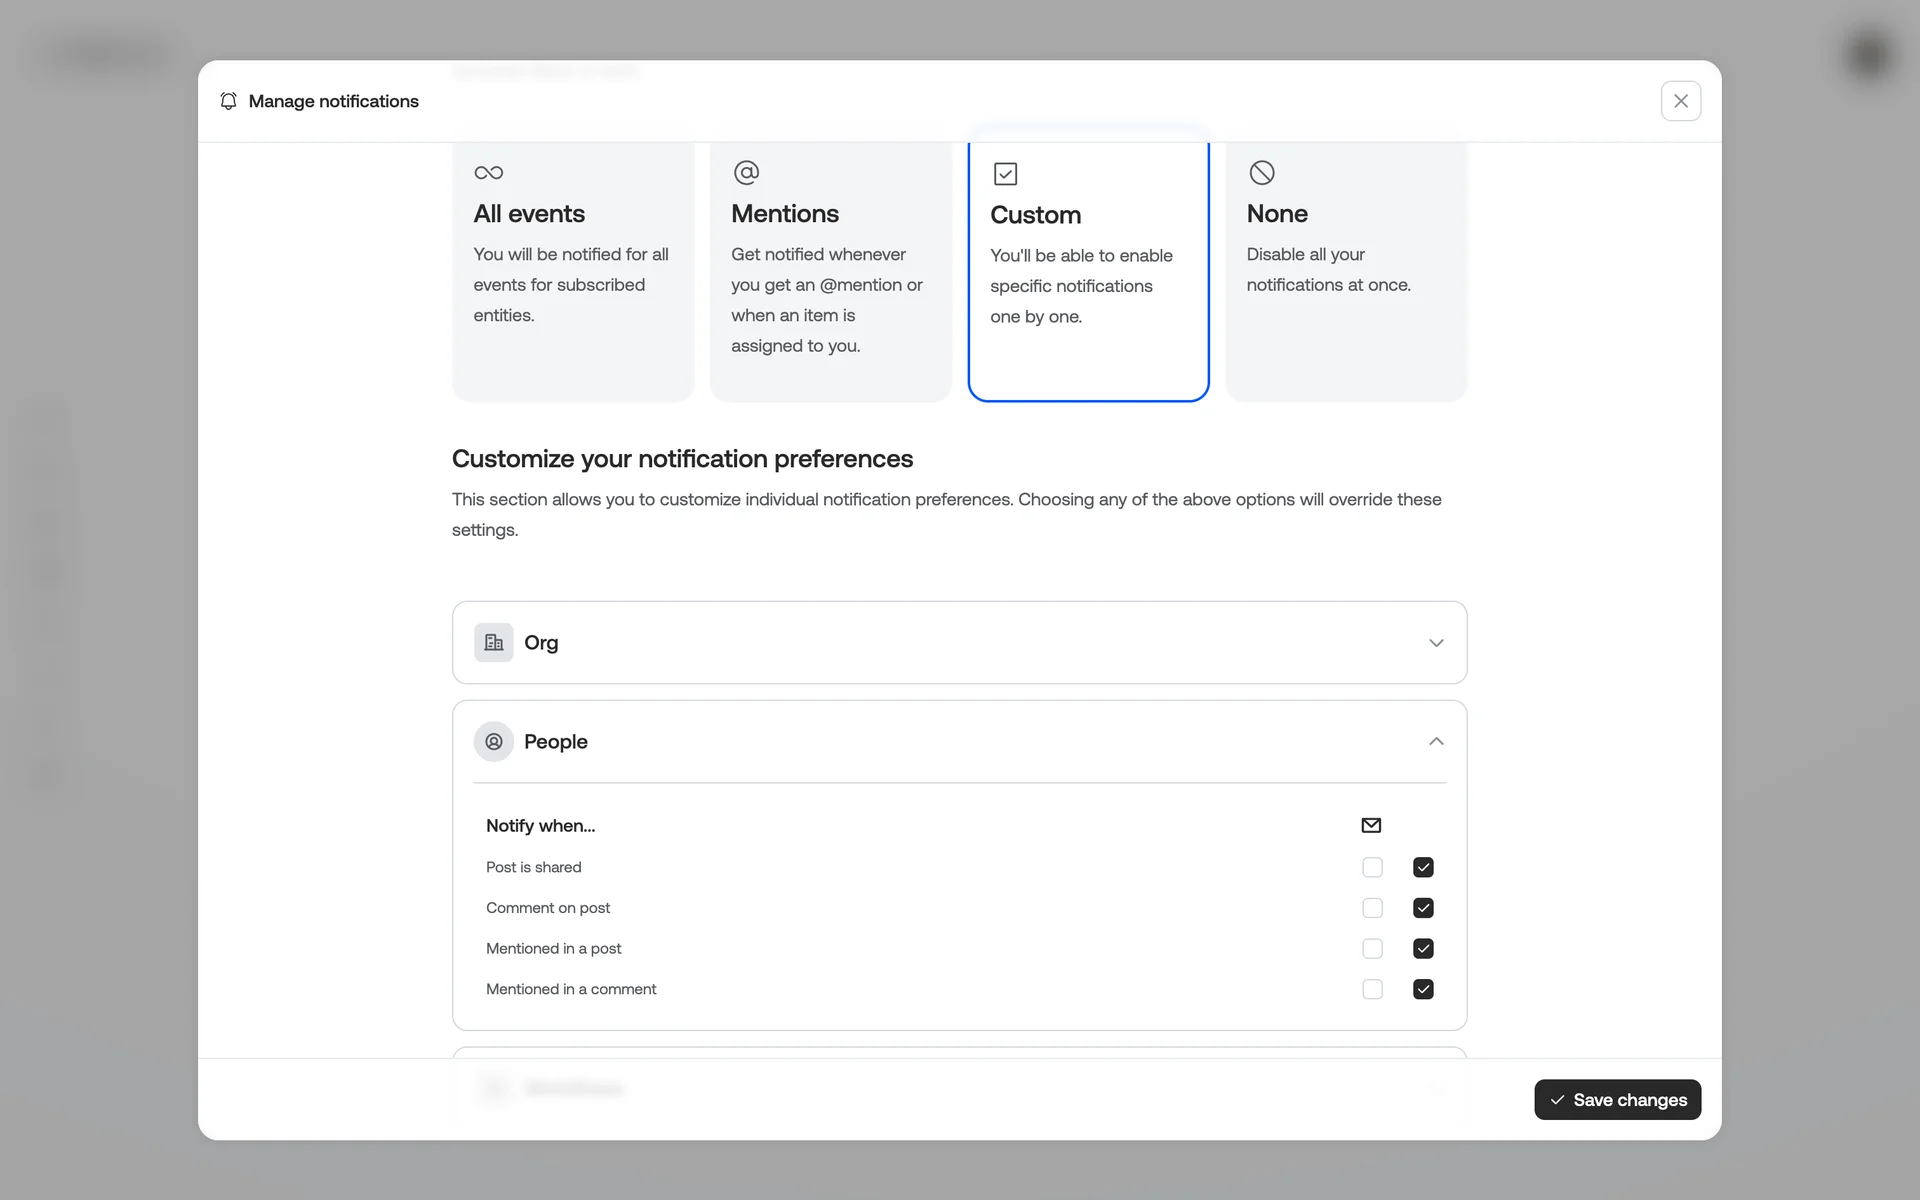The image size is (1920, 1200).
Task: Click the infinity icon on All events
Action: (x=488, y=173)
